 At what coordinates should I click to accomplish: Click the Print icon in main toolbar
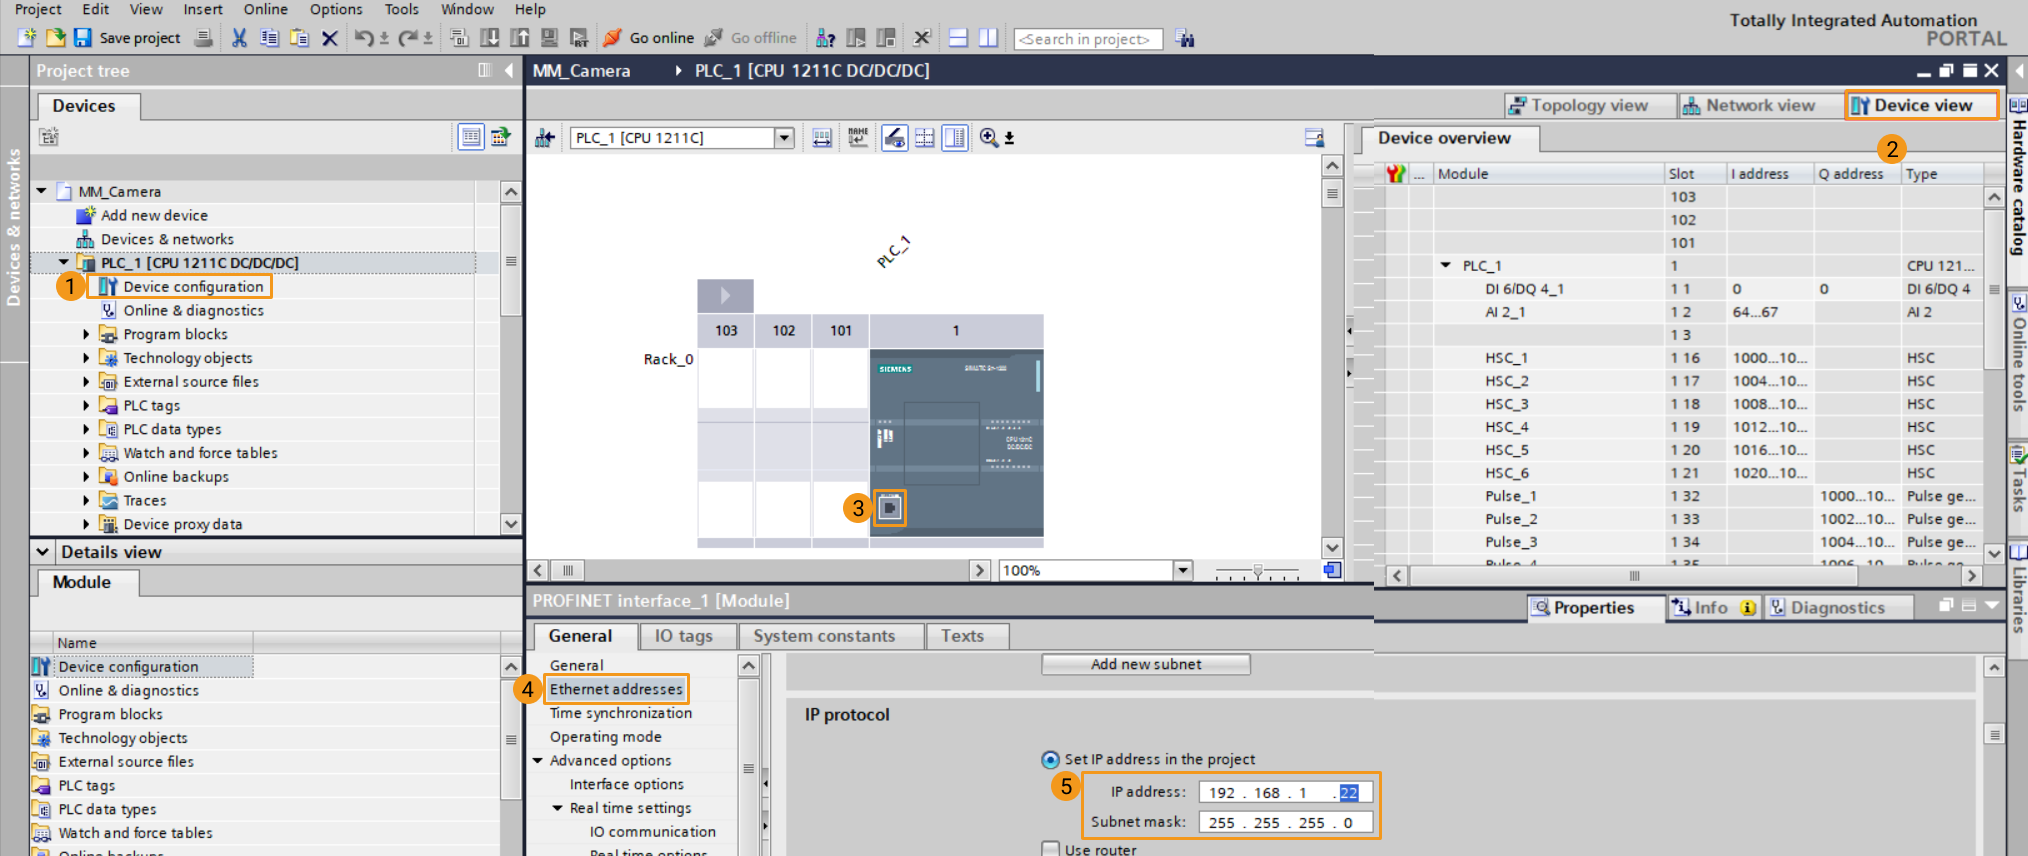pyautogui.click(x=203, y=38)
